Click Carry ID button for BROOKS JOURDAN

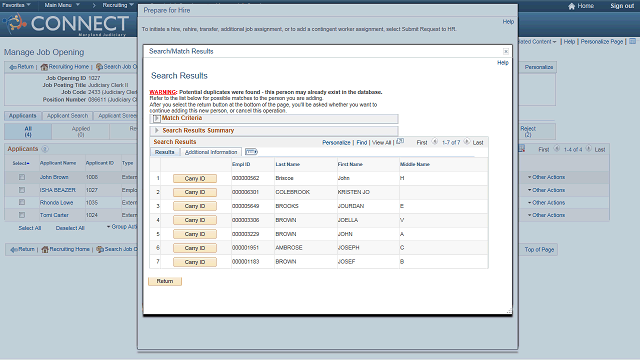[195, 206]
